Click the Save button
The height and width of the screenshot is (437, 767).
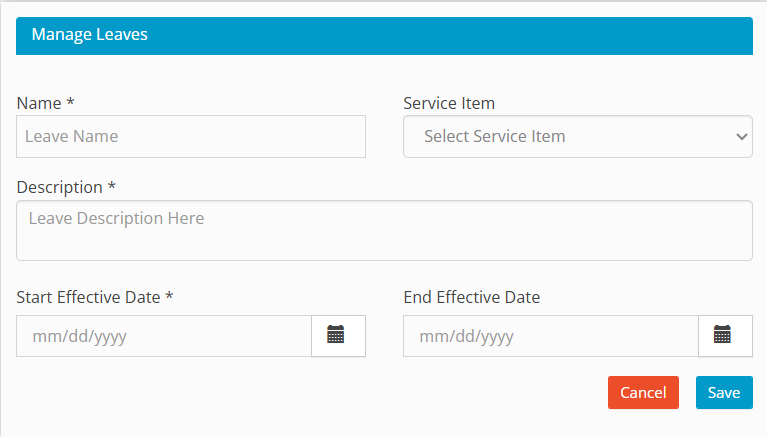pyautogui.click(x=723, y=392)
